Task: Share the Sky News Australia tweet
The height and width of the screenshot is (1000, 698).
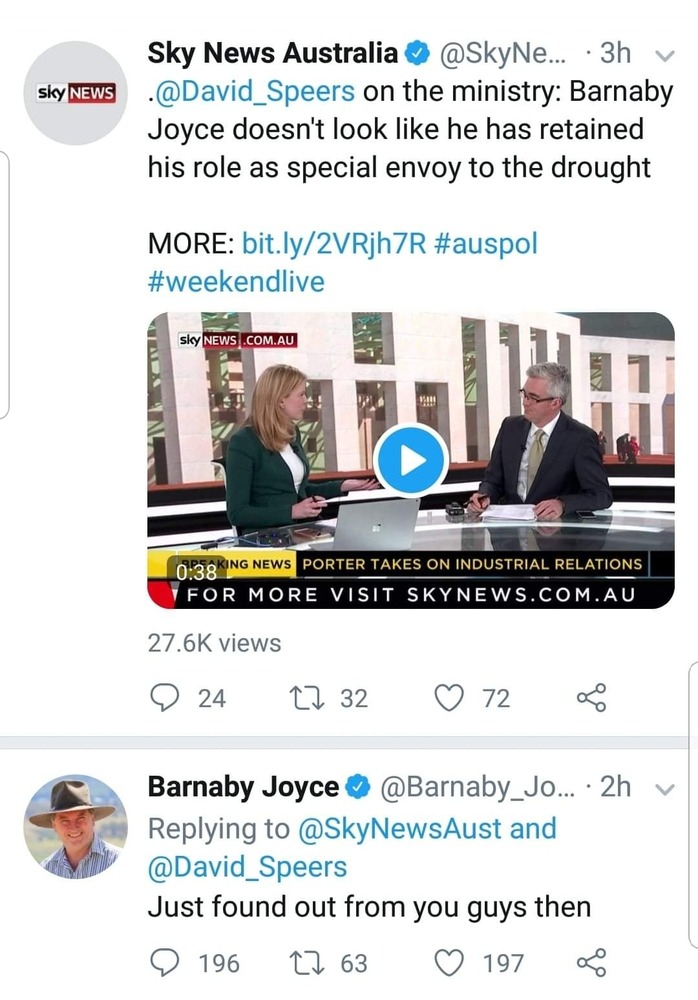Action: click(592, 697)
